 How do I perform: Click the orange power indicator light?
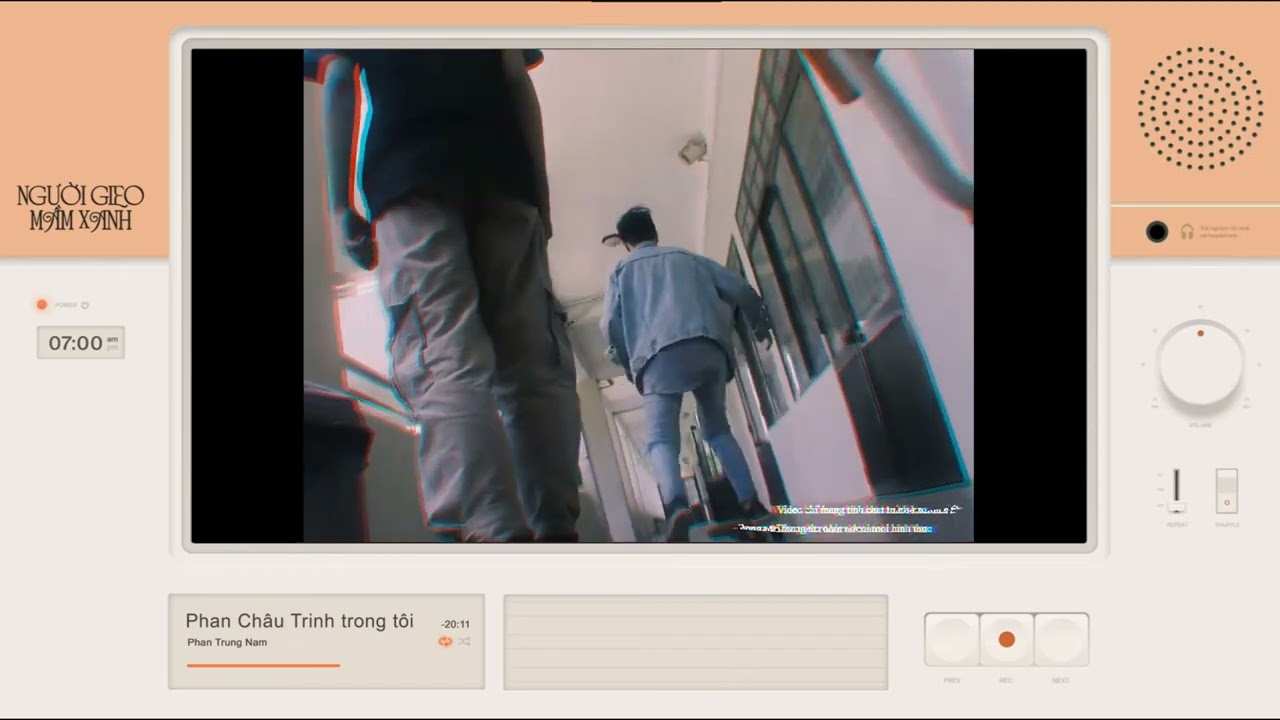coord(42,305)
